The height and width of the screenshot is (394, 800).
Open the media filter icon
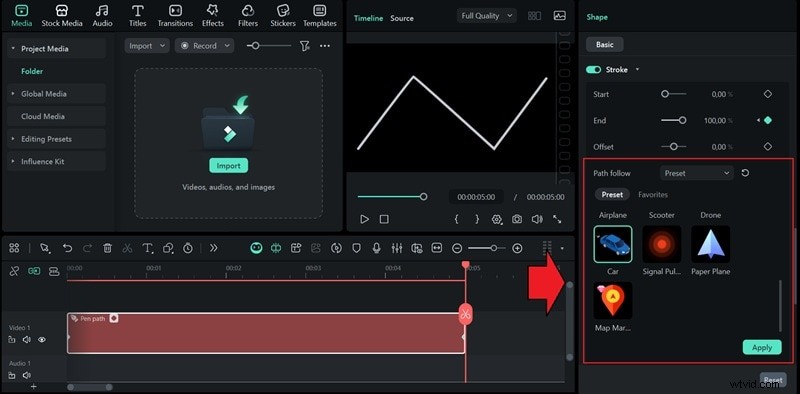click(305, 46)
